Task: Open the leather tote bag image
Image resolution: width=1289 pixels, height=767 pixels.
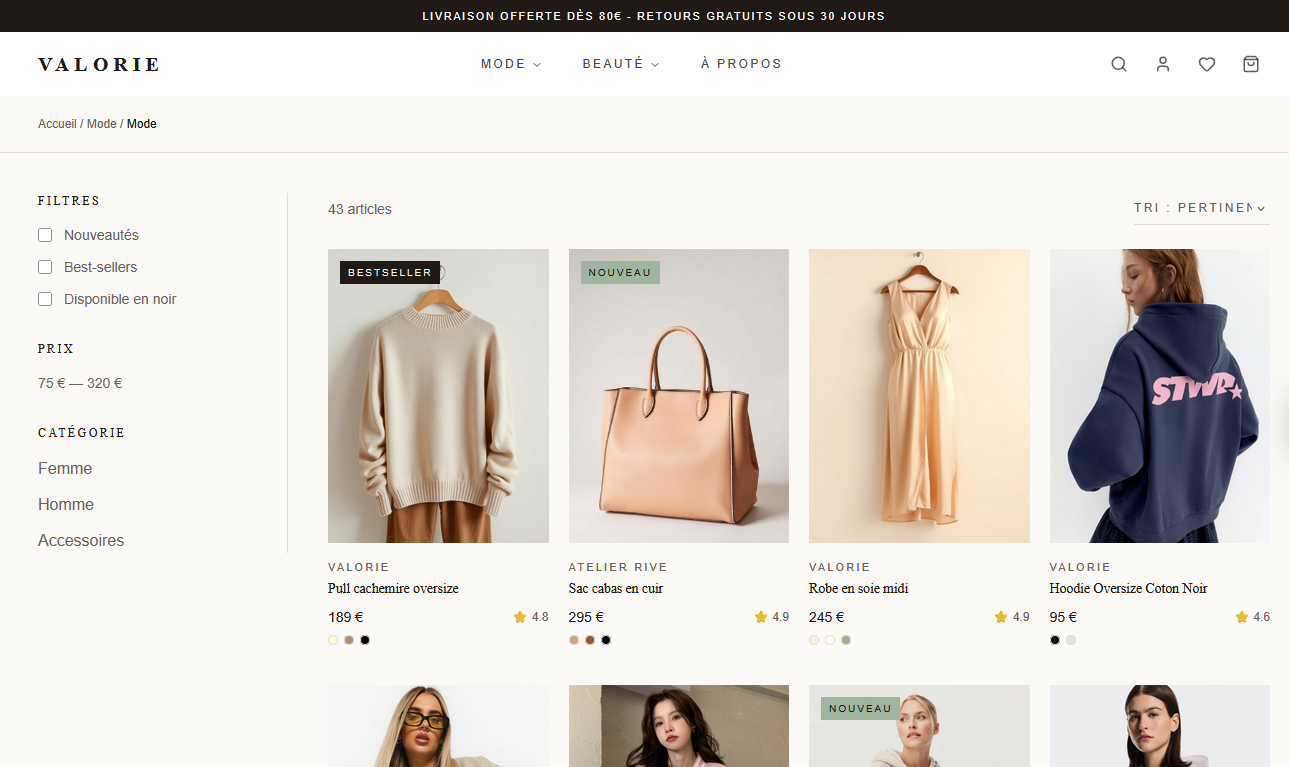Action: (679, 396)
